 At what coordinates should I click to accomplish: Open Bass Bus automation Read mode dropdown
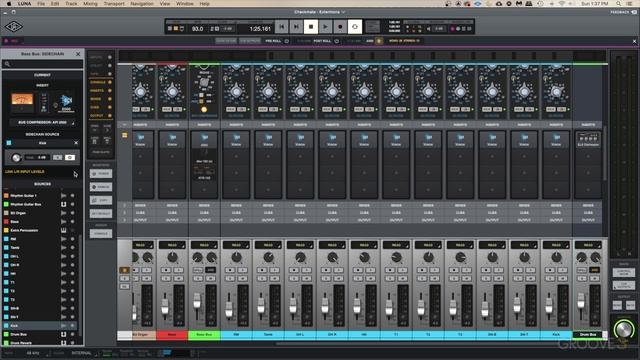(204, 245)
